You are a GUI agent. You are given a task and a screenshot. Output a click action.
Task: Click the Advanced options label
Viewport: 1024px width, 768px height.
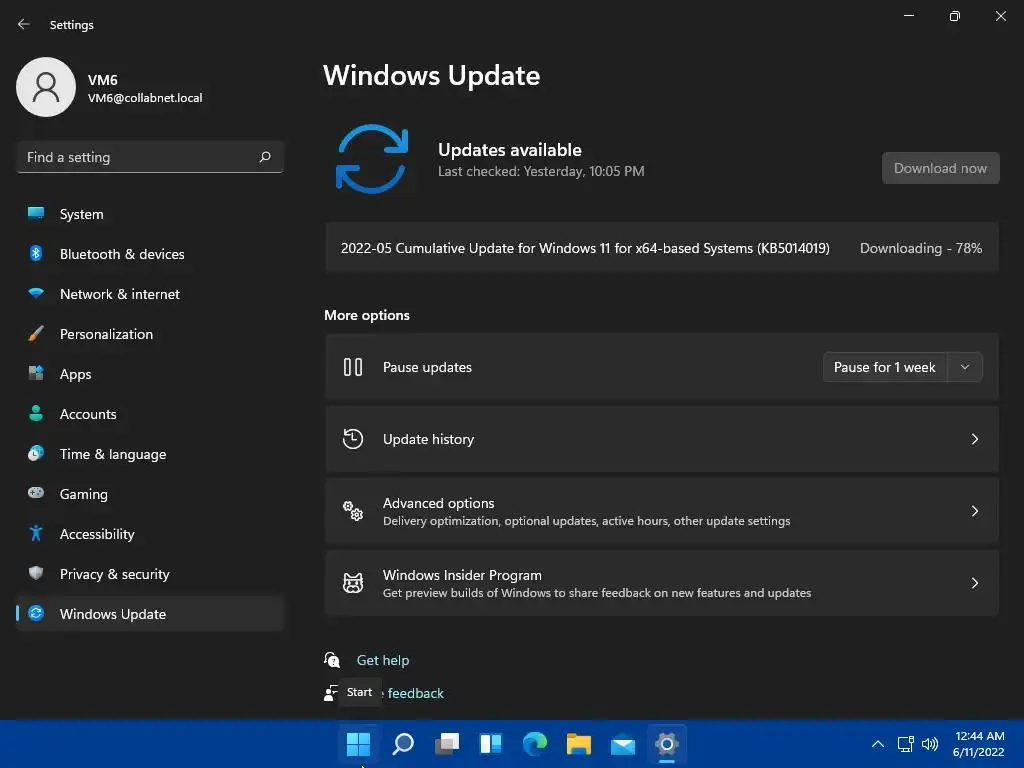pyautogui.click(x=438, y=503)
